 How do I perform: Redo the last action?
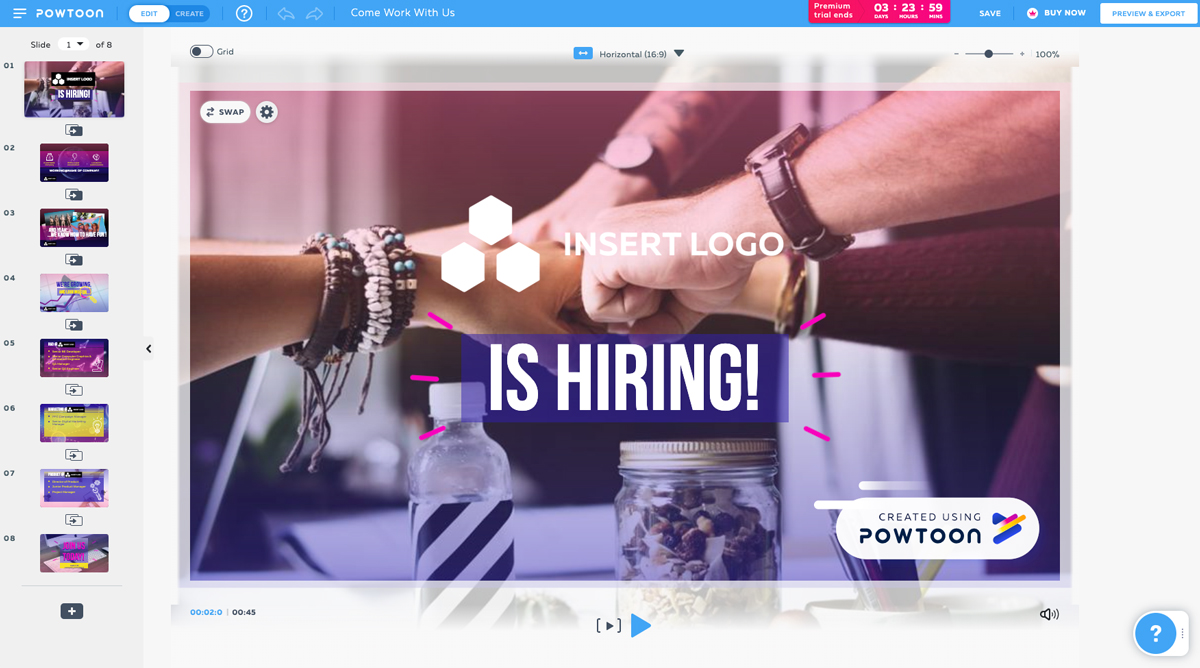(314, 13)
